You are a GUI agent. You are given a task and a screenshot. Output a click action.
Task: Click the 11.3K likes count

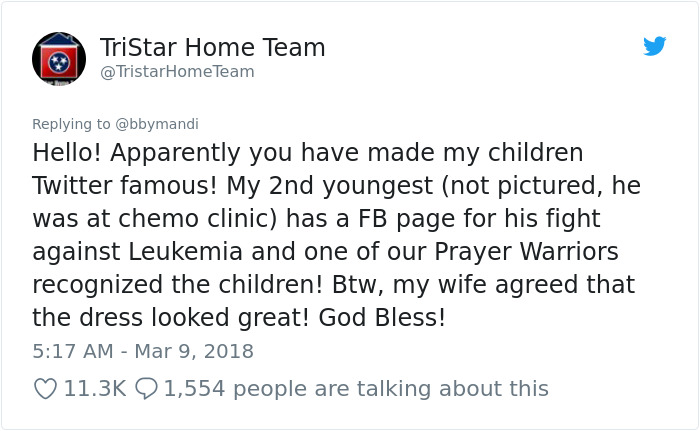click(94, 388)
